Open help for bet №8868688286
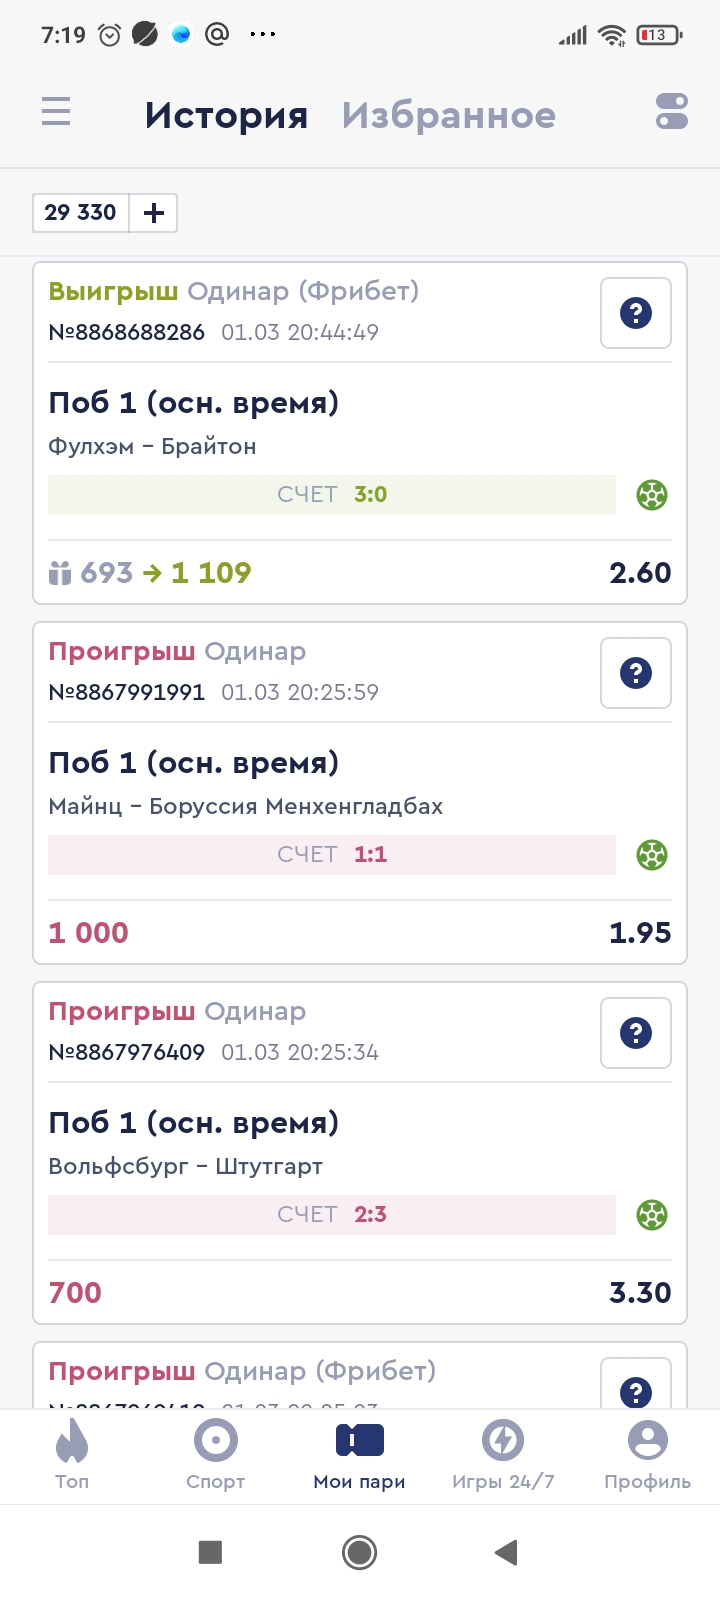The height and width of the screenshot is (1600, 720). [636, 313]
